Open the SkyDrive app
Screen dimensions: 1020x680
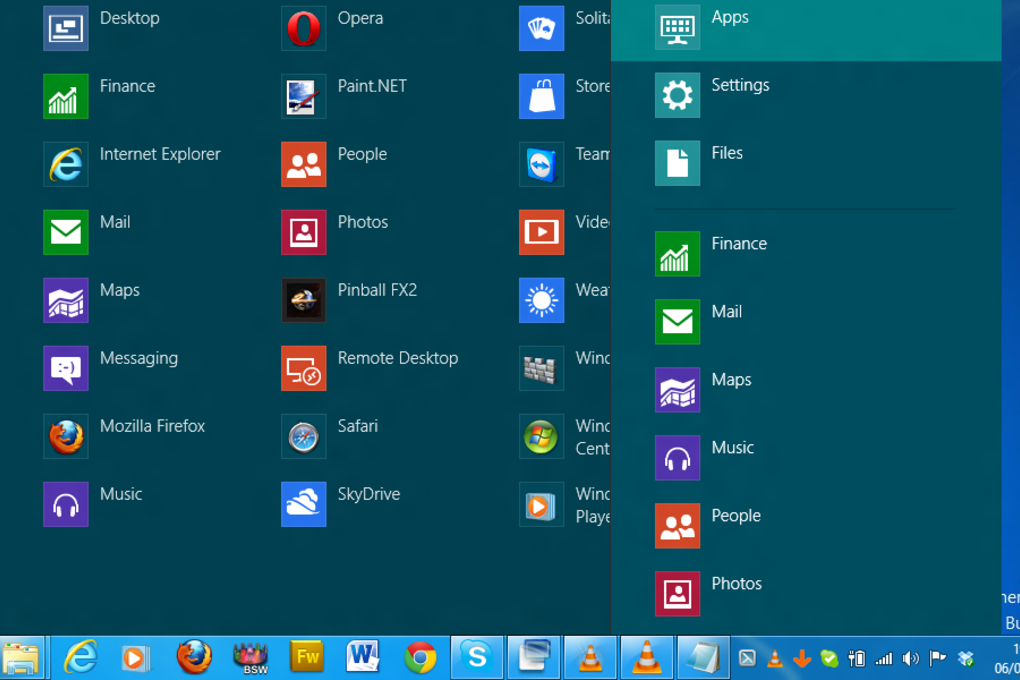(304, 504)
